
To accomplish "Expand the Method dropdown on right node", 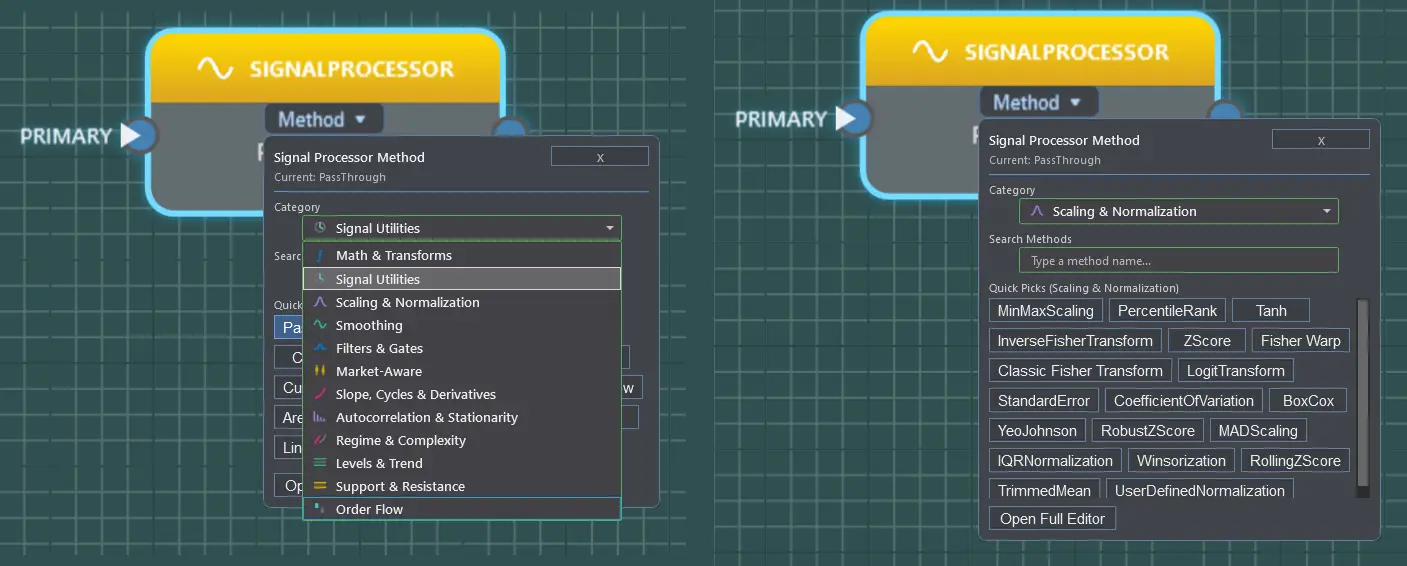I will (x=1038, y=102).
